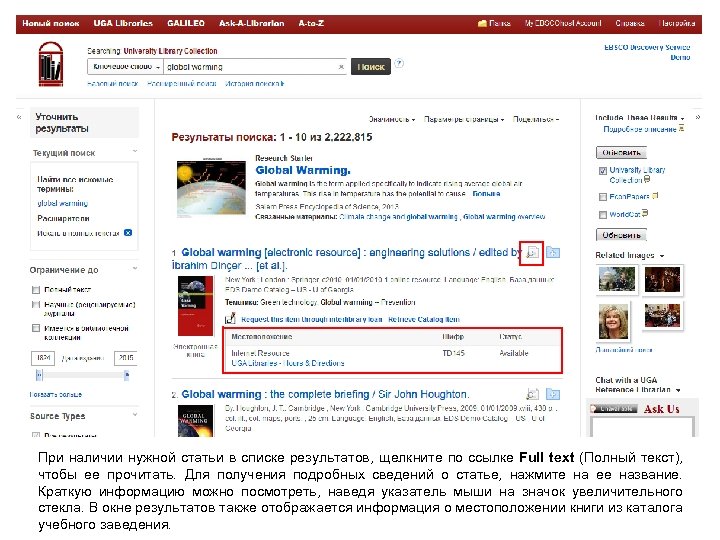Open the Folder icon in the top bar
The width and height of the screenshot is (720, 540).
pyautogui.click(x=482, y=23)
